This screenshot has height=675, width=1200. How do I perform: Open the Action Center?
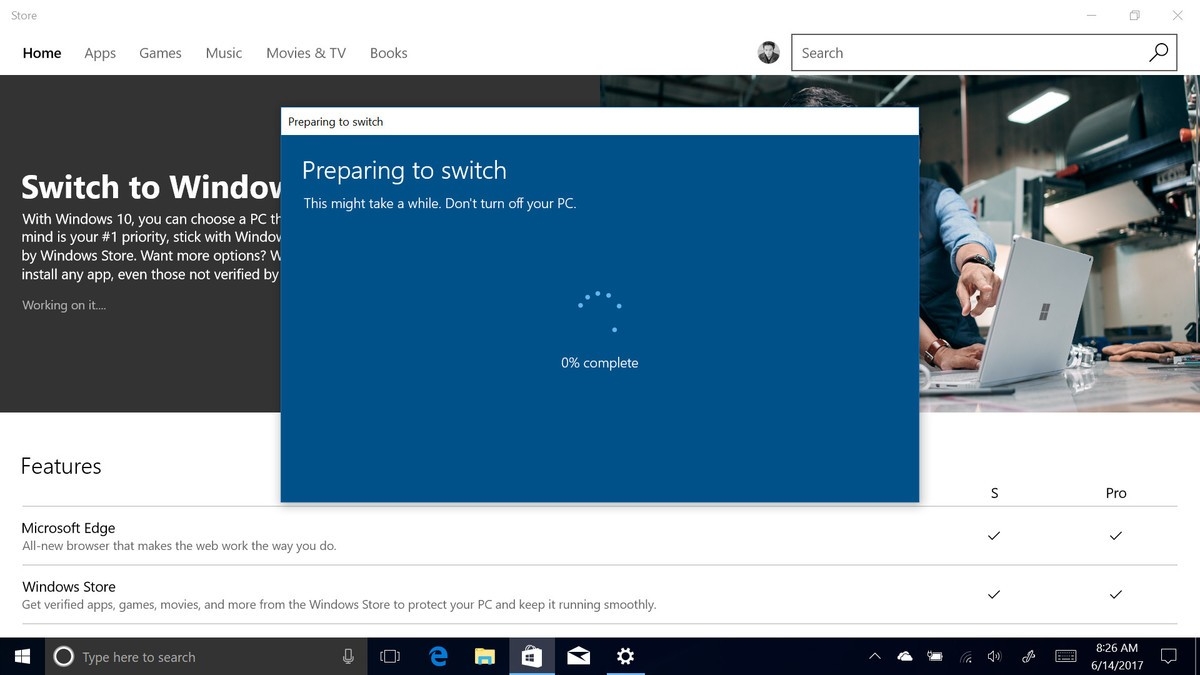pyautogui.click(x=1168, y=656)
